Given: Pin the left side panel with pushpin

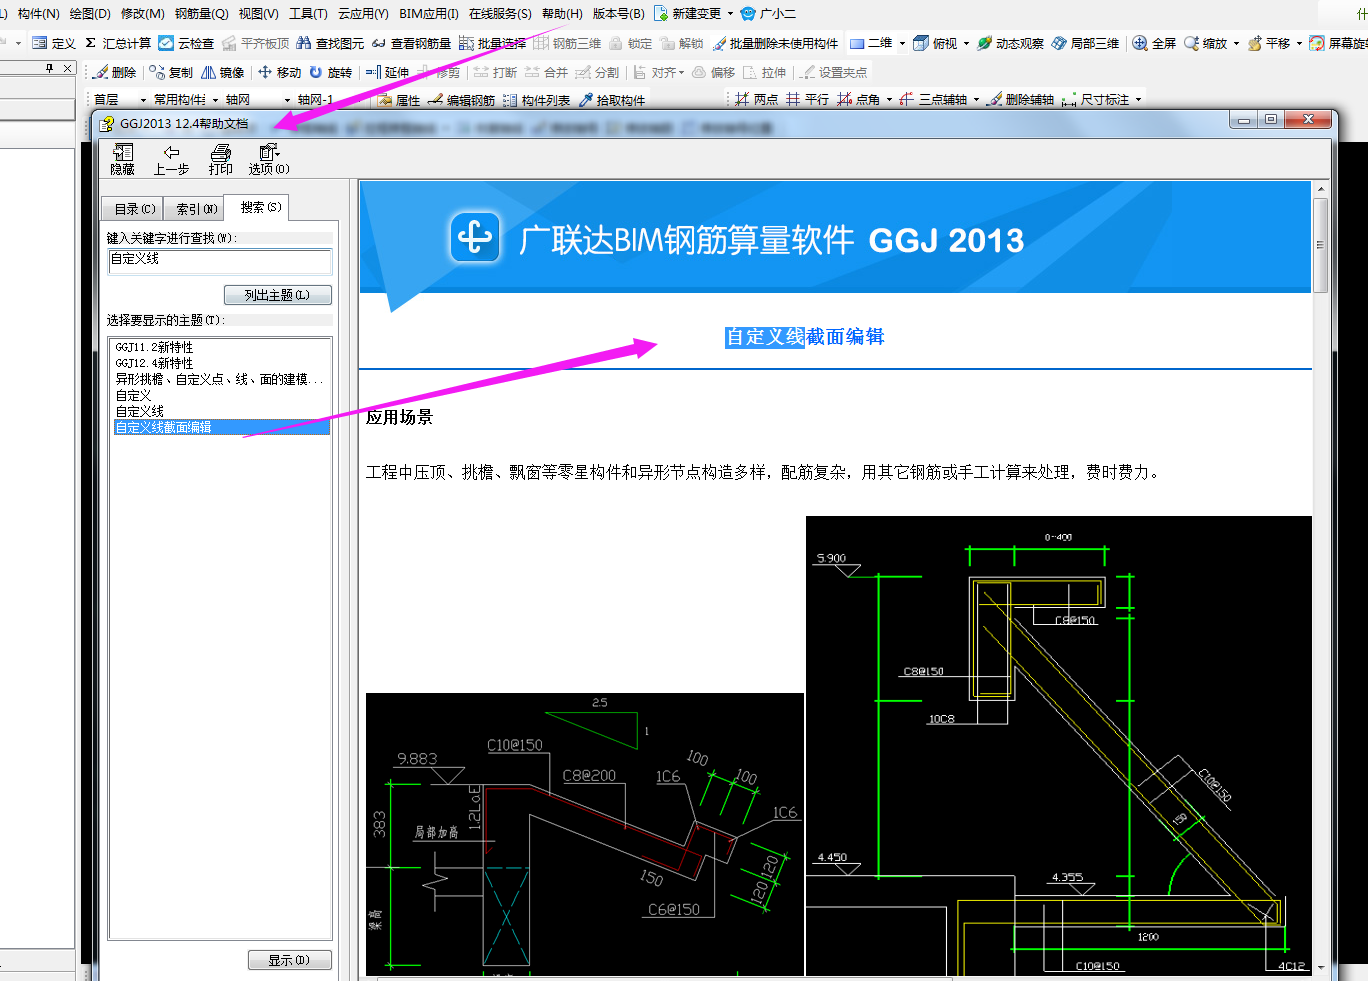Looking at the screenshot, I should point(50,68).
